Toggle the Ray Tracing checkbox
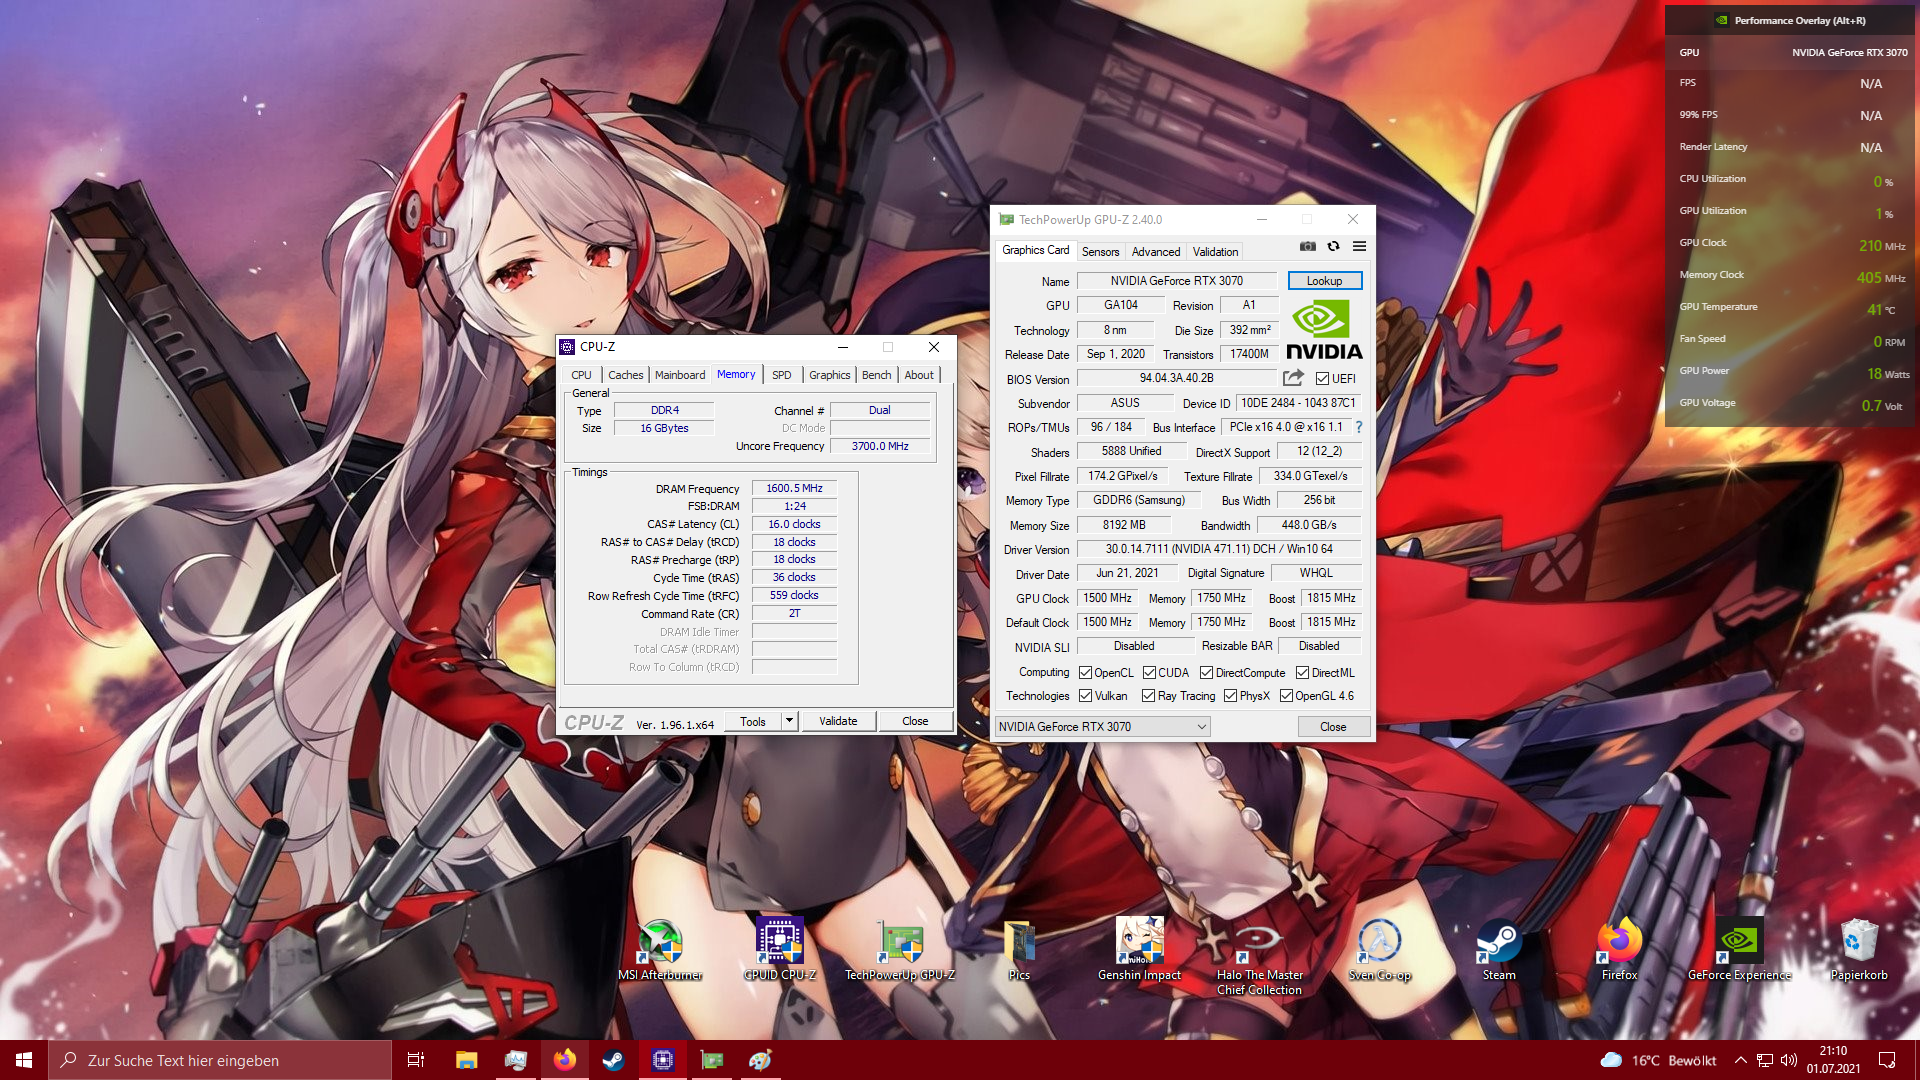 pos(1148,696)
